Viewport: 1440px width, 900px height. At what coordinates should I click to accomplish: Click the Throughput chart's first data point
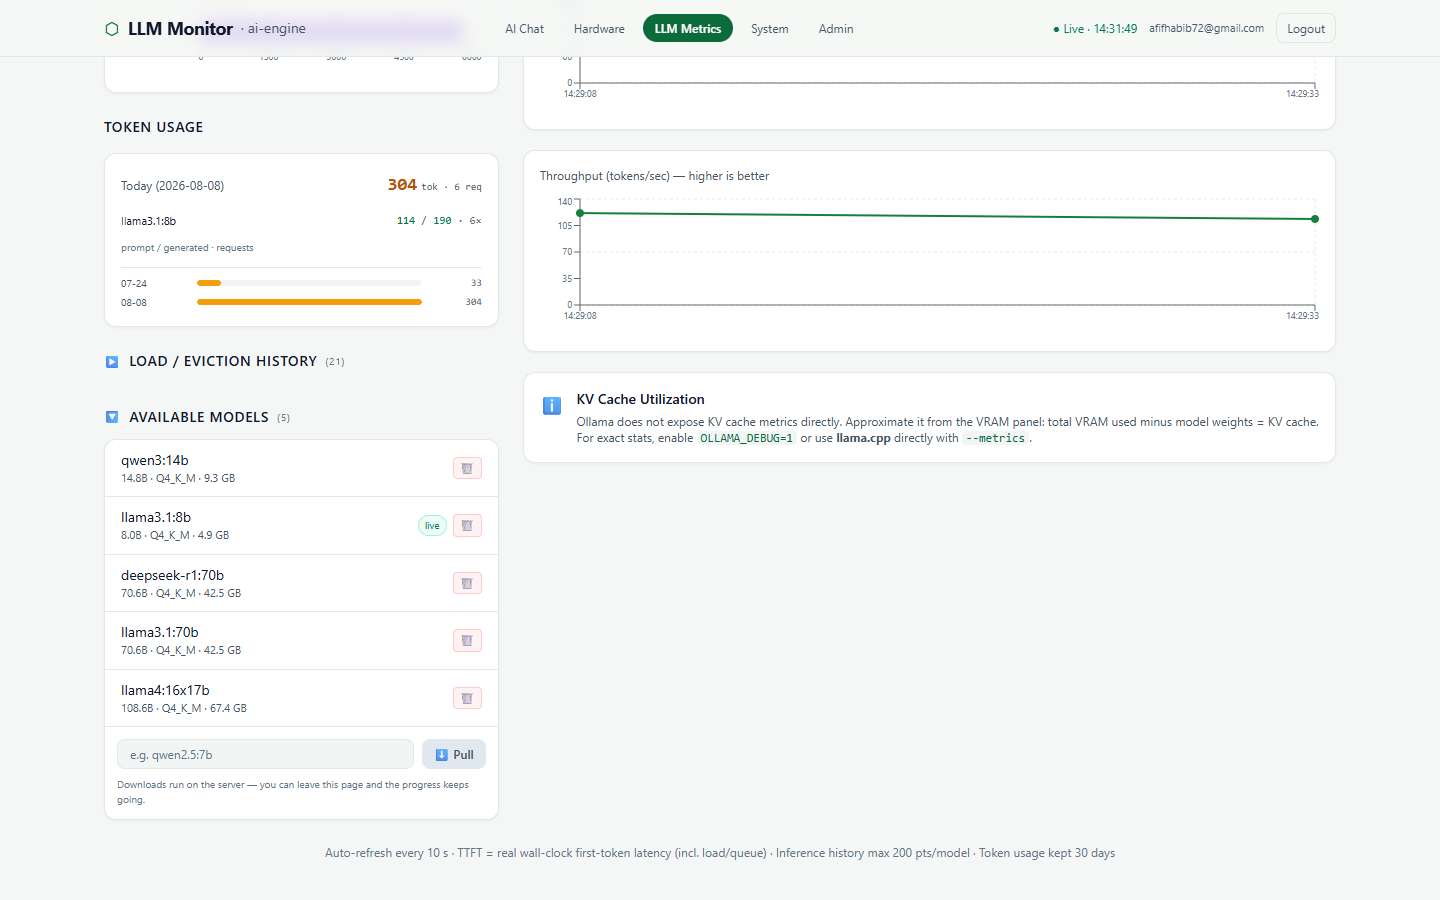pyautogui.click(x=580, y=213)
